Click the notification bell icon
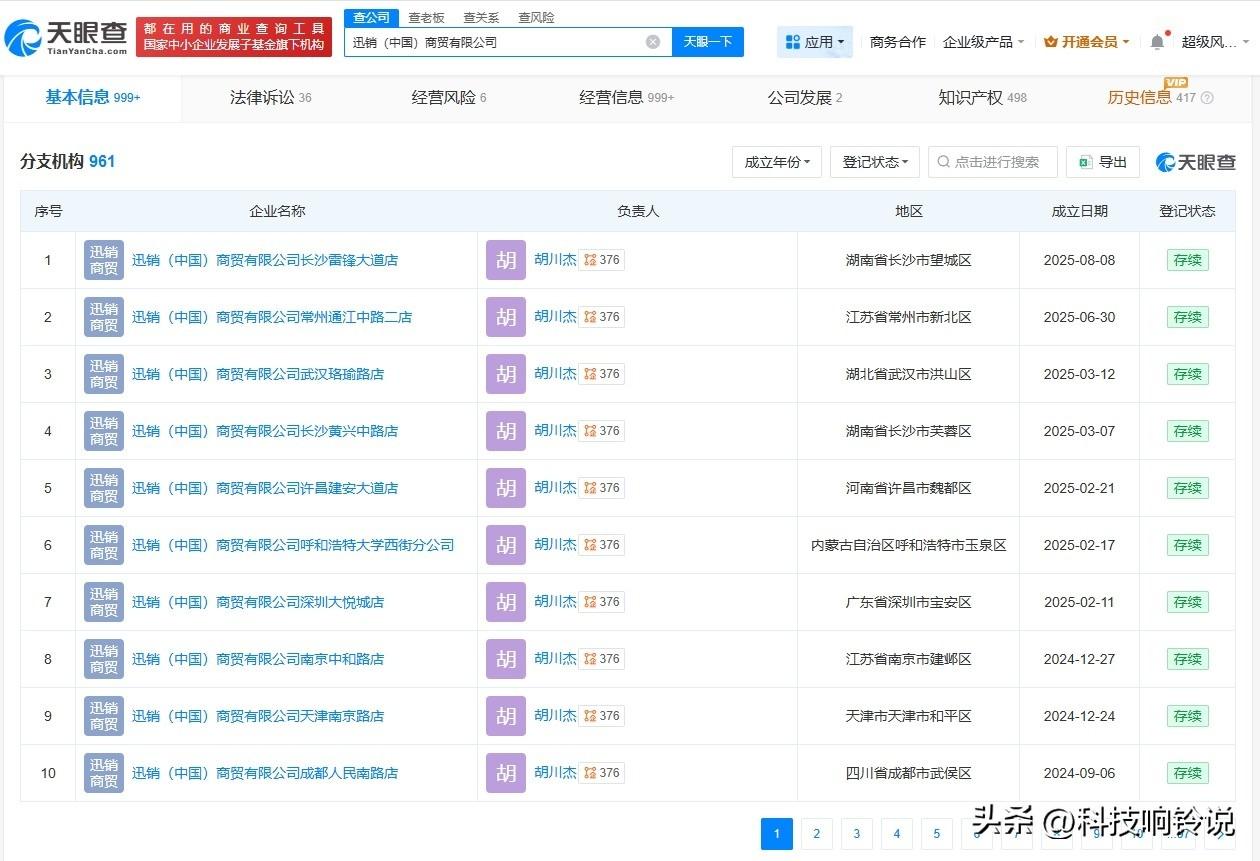 (x=1157, y=42)
